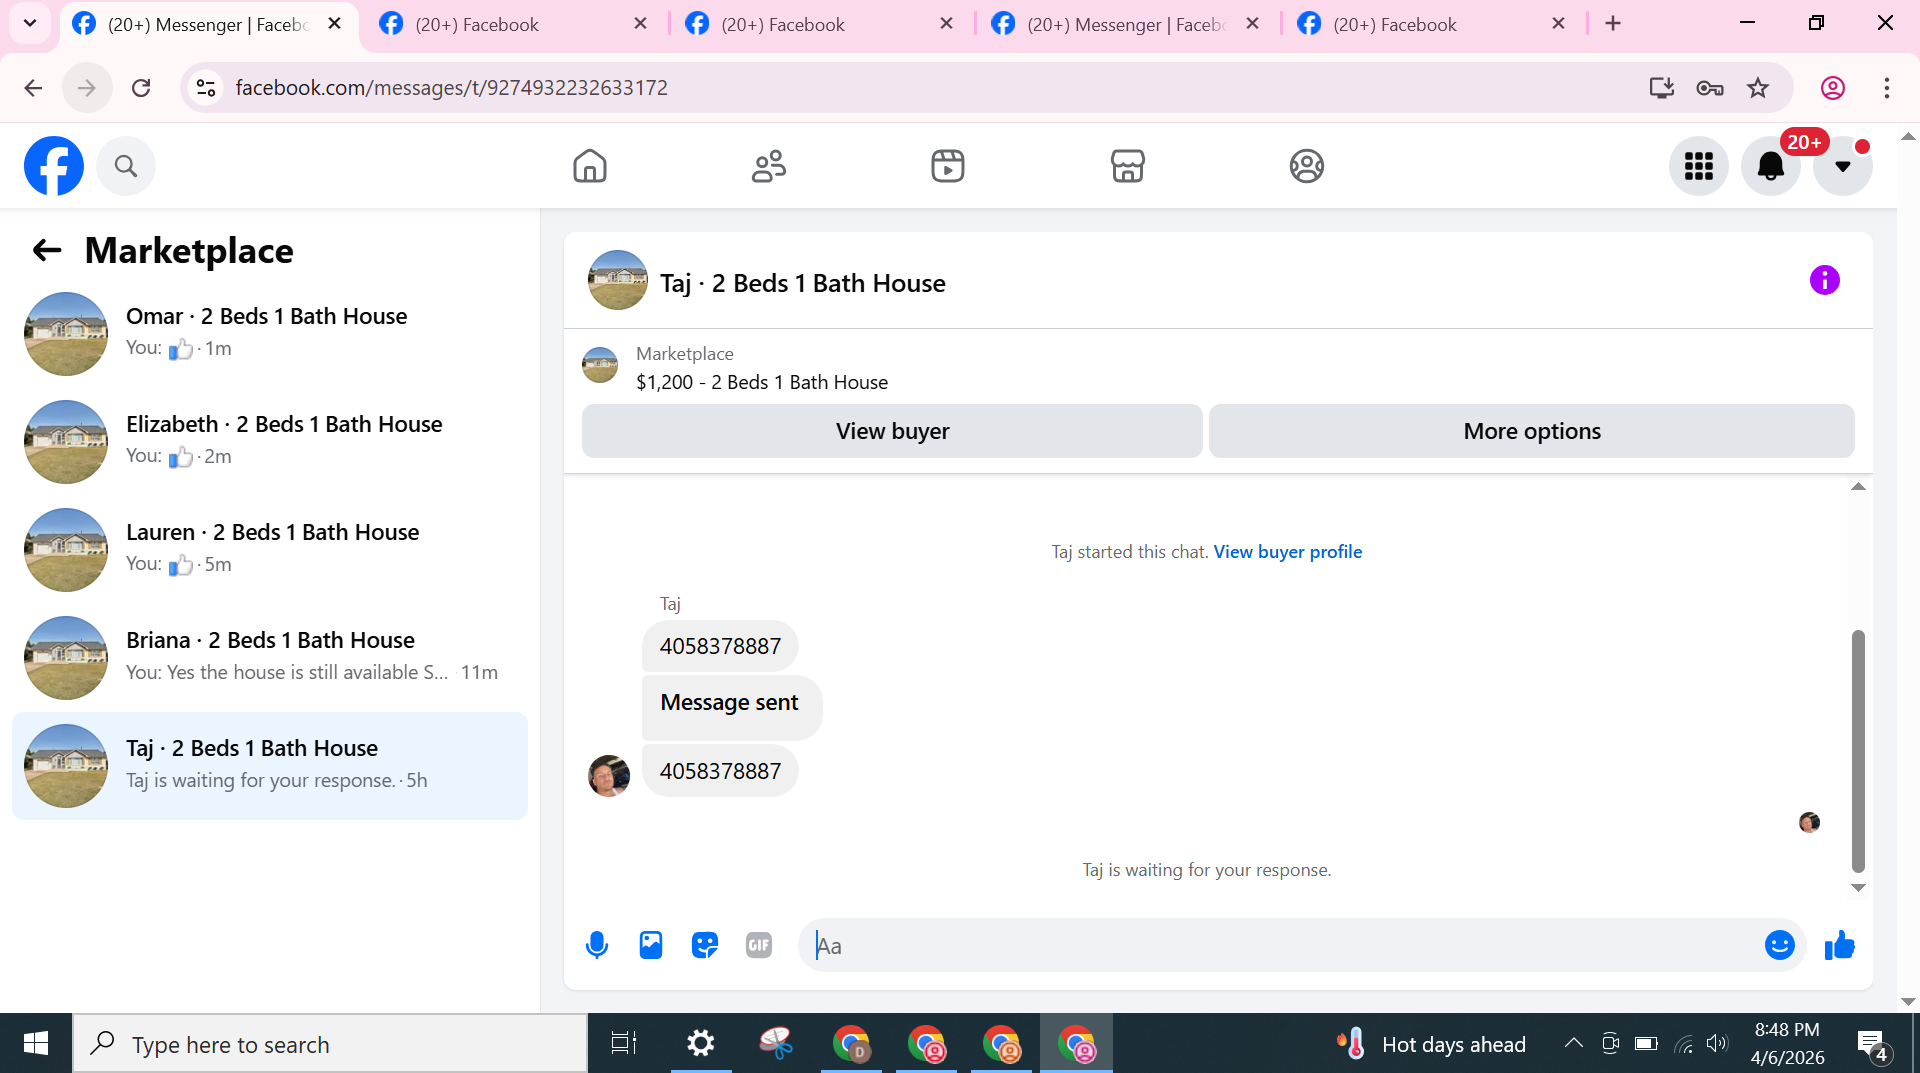Click the seen-receipt avatar in the chat
The width and height of the screenshot is (1920, 1073).
coord(1810,822)
